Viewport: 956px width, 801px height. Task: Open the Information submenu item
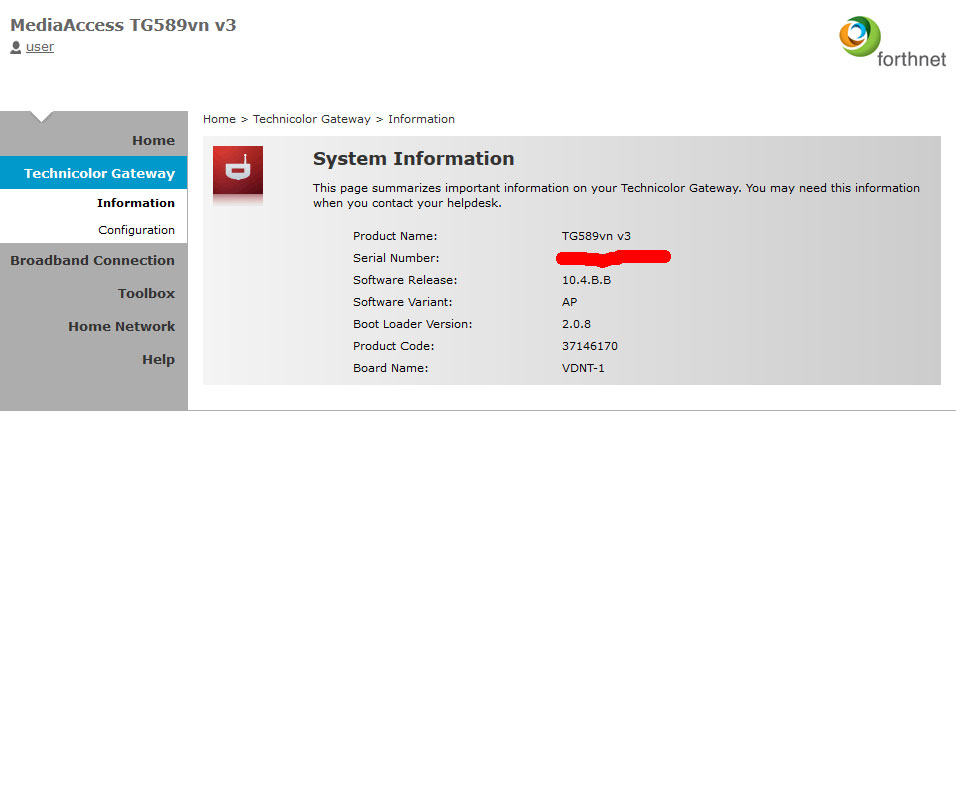pyautogui.click(x=136, y=203)
